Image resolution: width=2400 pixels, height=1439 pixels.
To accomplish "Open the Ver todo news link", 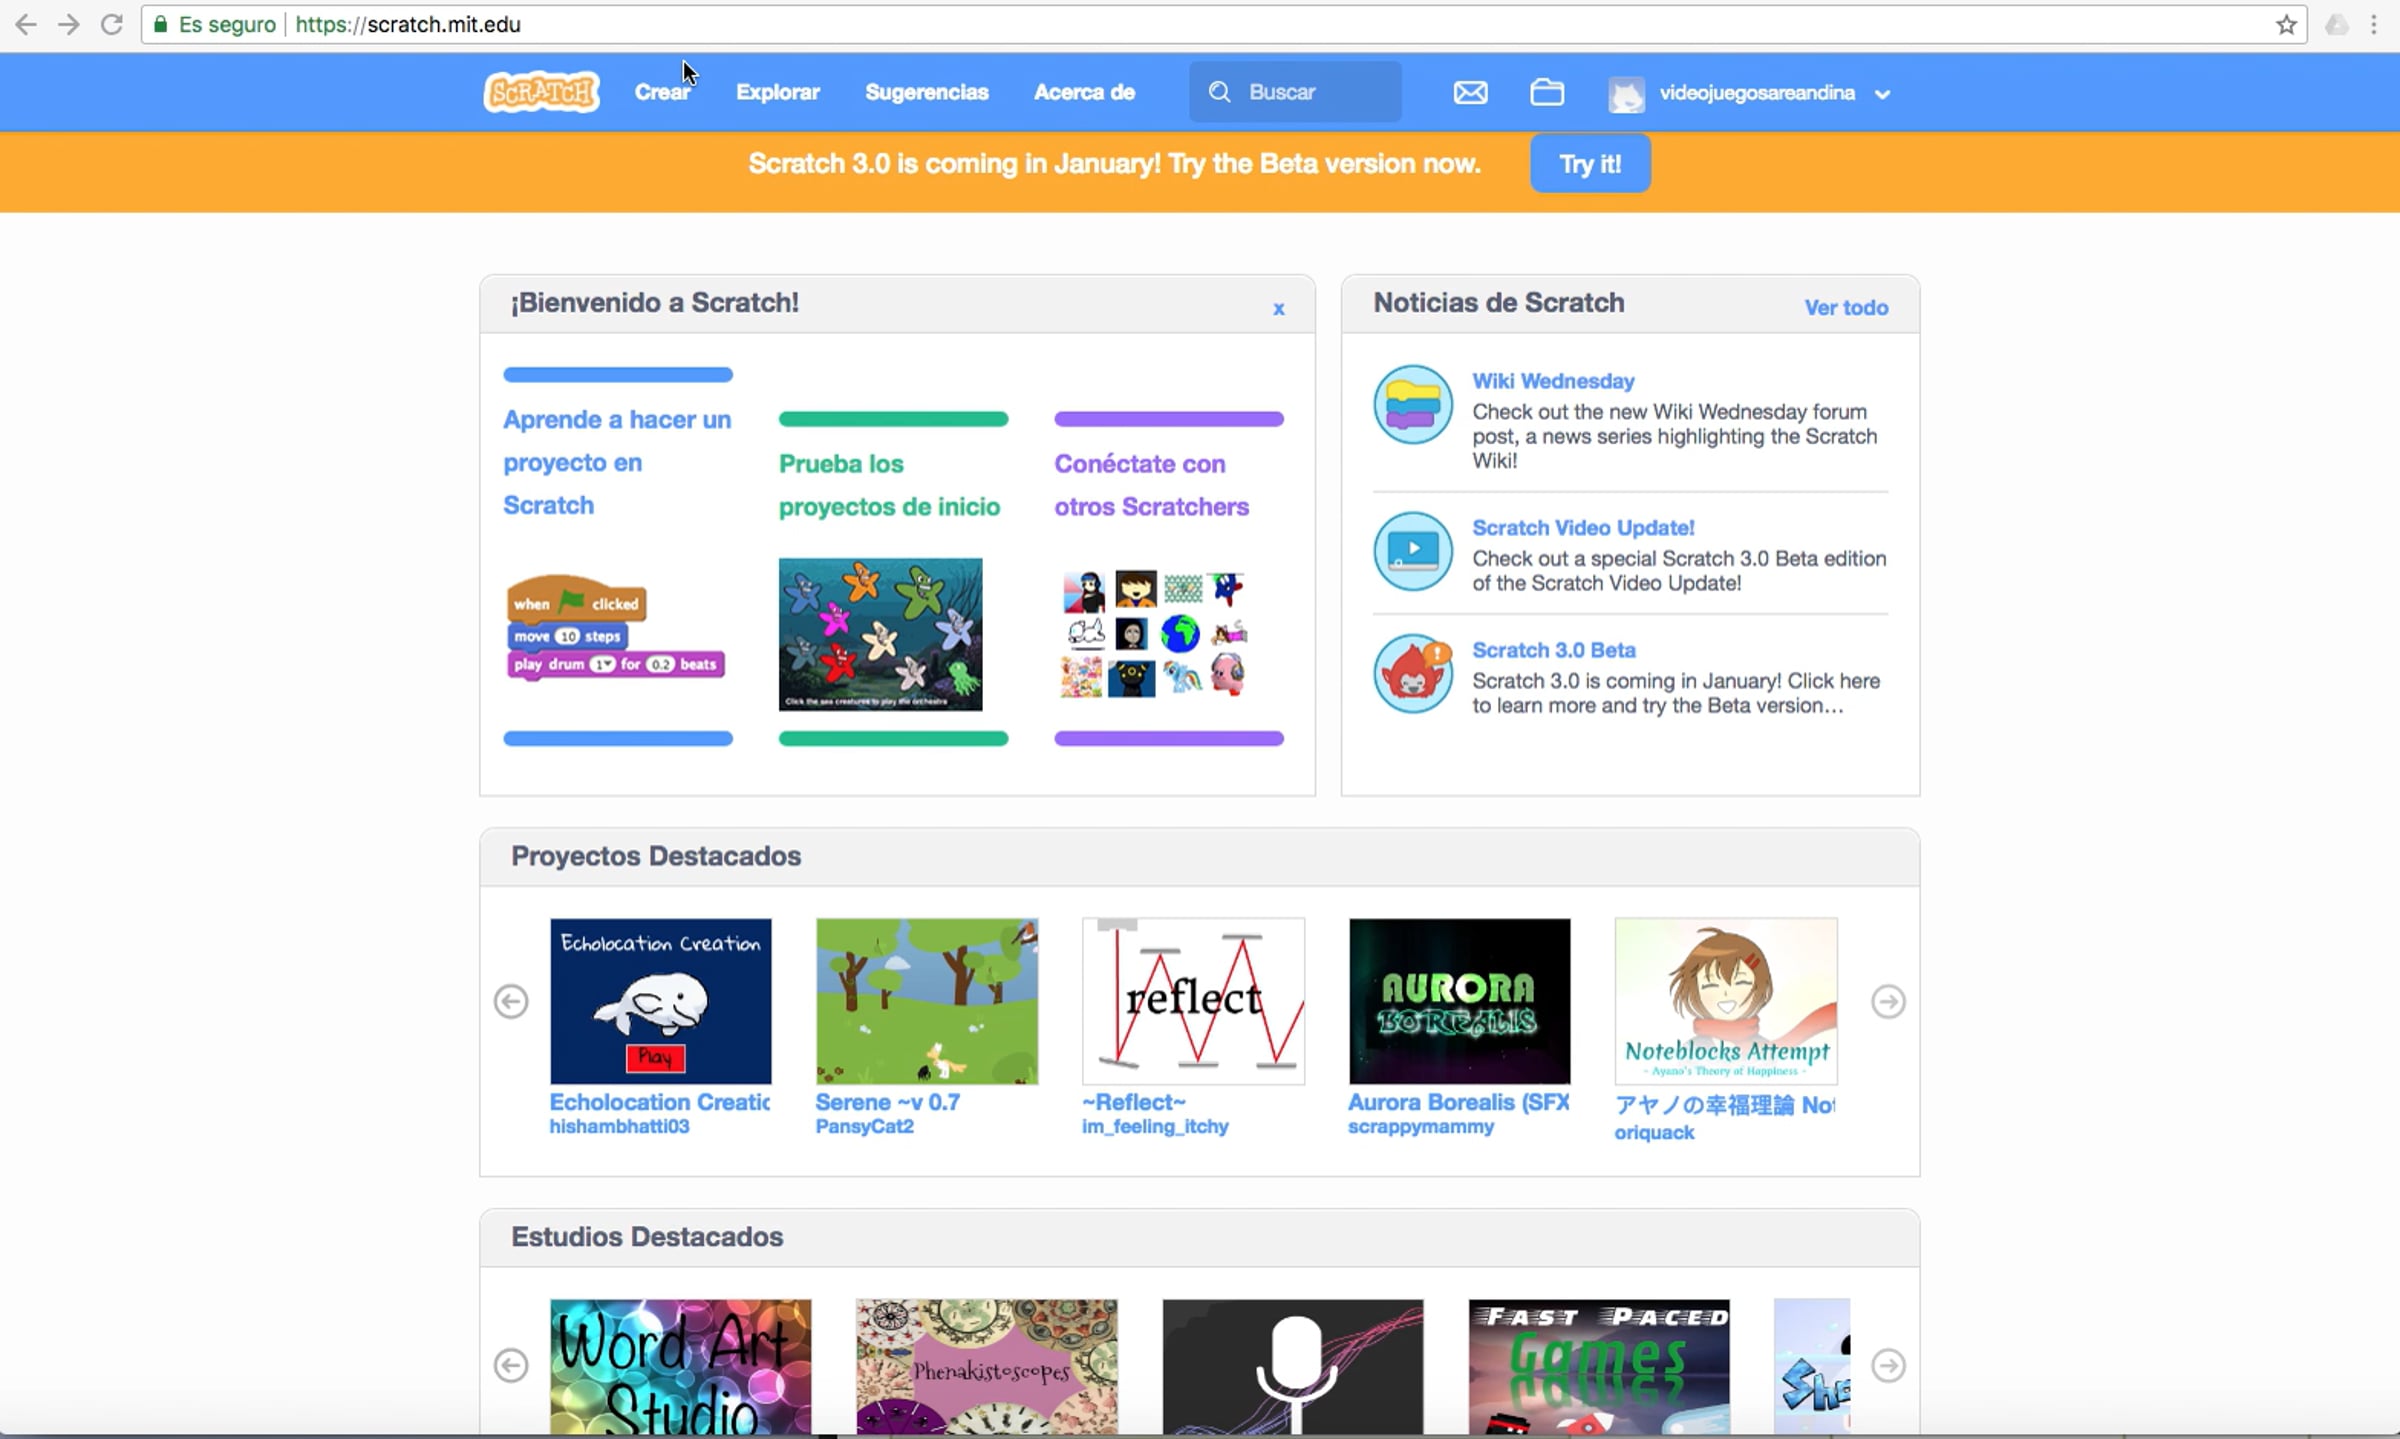I will pos(1846,308).
